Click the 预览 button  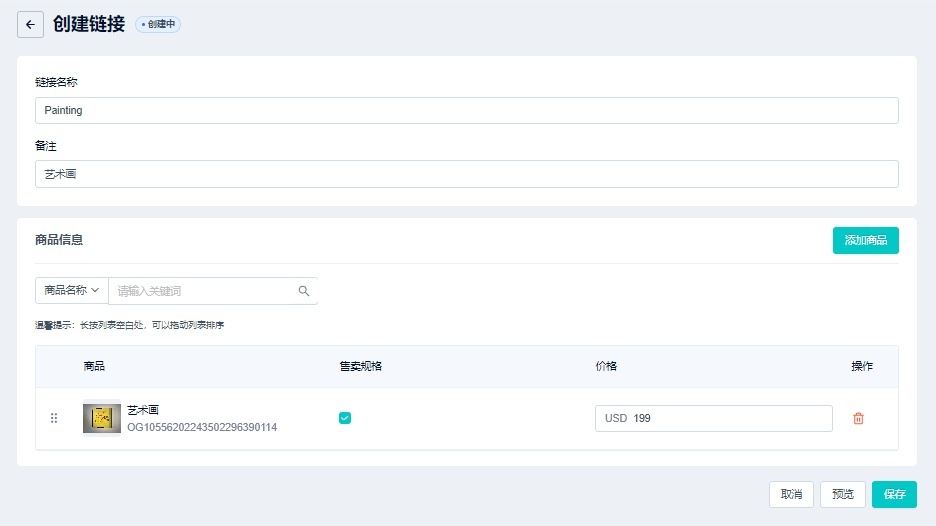tap(842, 494)
